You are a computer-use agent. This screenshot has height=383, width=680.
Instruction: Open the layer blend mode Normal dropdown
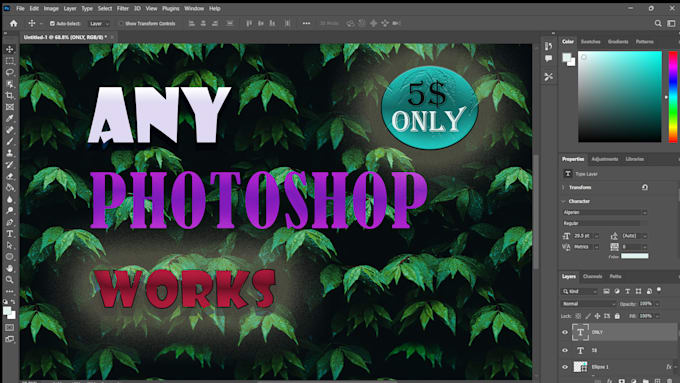[x=588, y=304]
